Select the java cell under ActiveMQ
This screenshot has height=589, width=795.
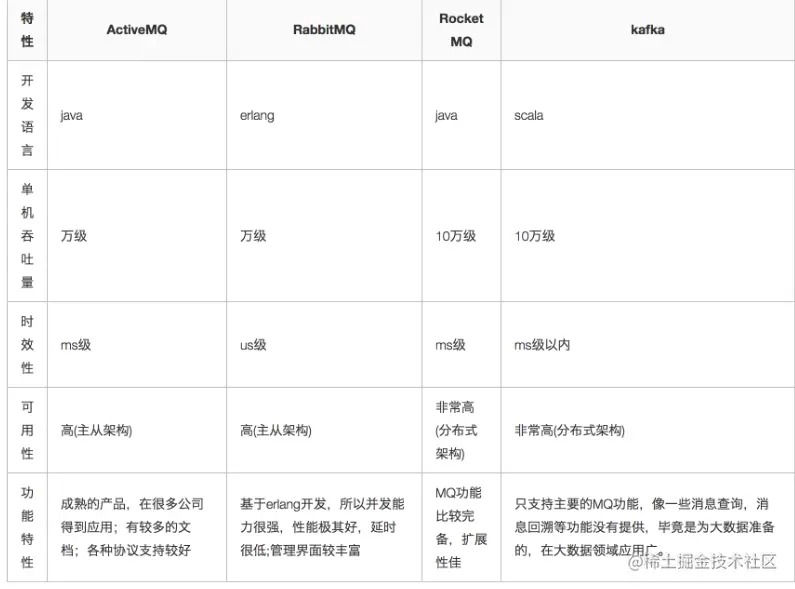click(x=137, y=115)
